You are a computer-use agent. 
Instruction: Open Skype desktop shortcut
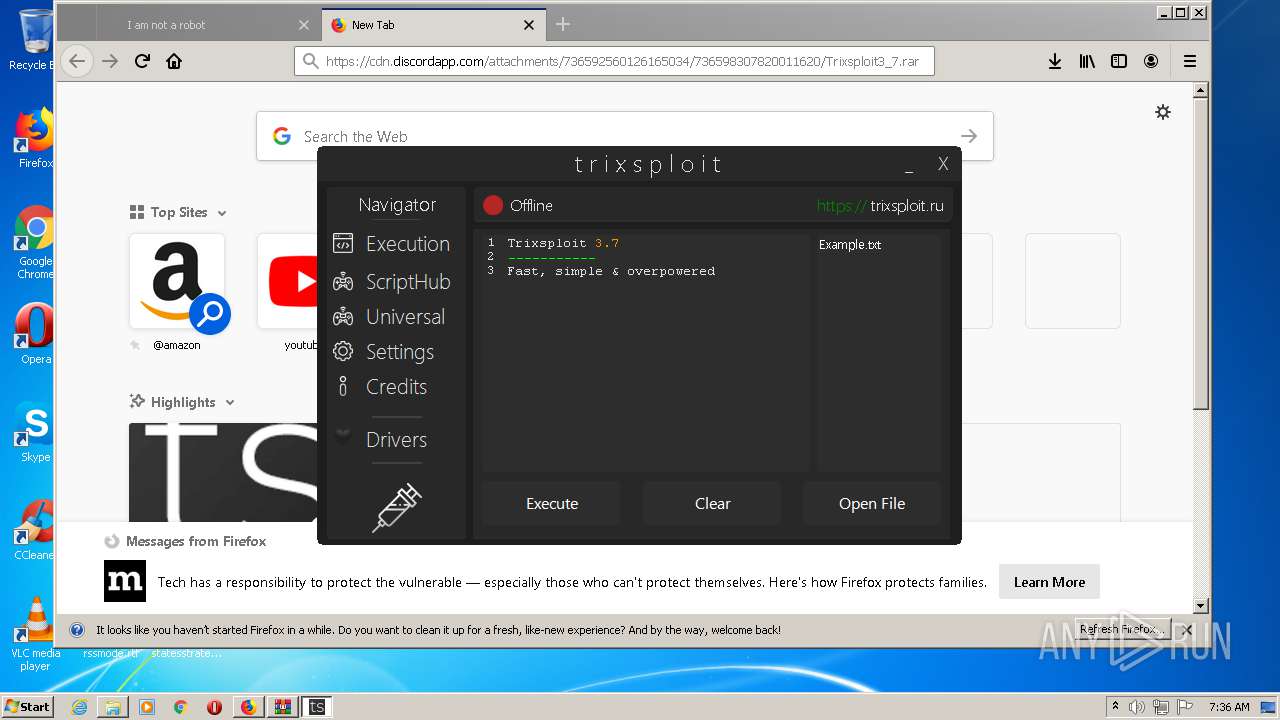[35, 433]
